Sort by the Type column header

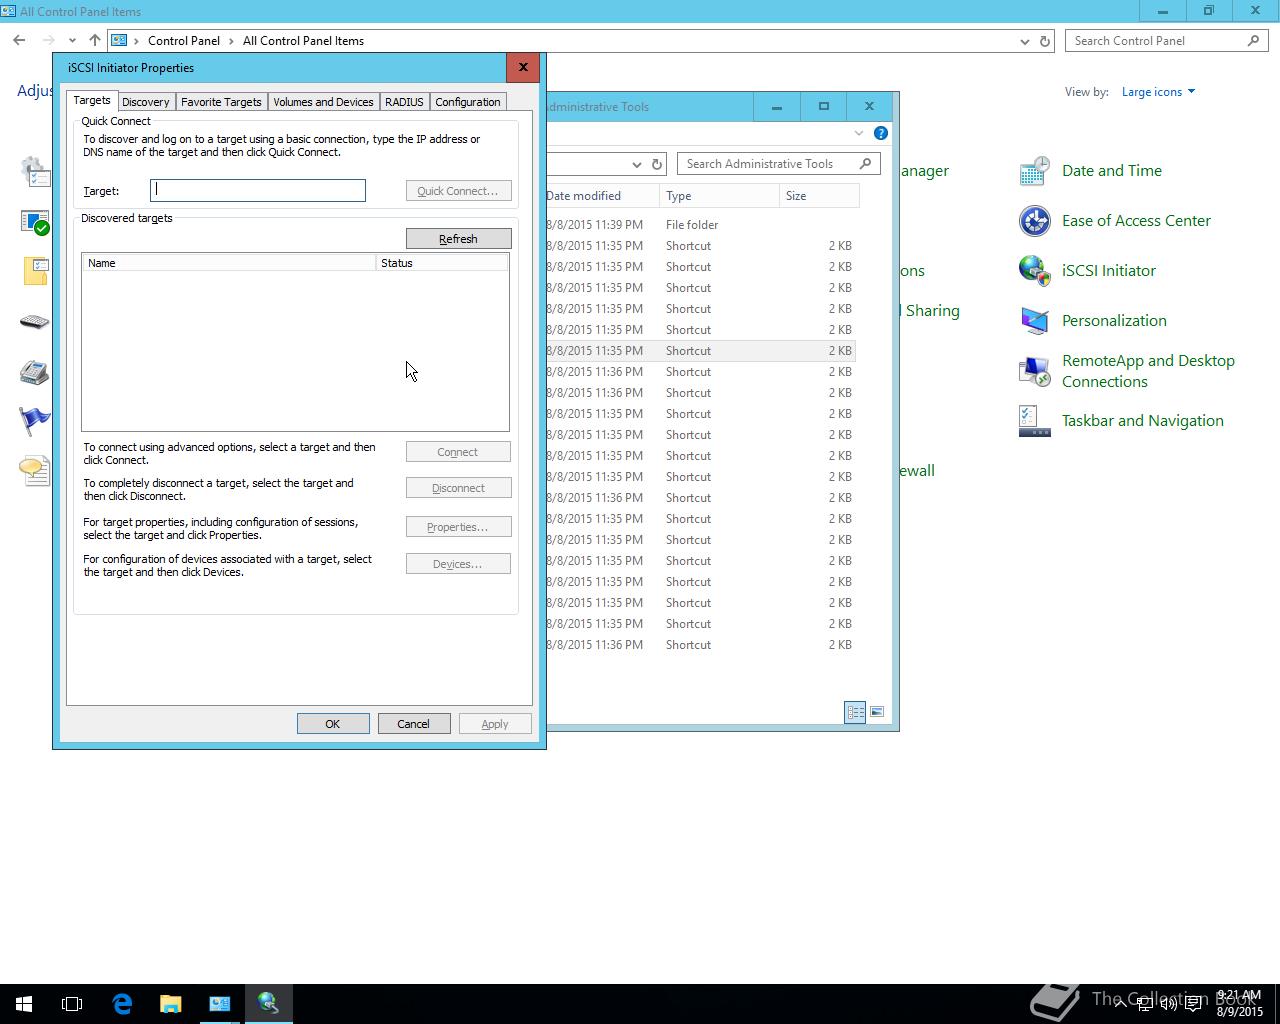tap(719, 196)
